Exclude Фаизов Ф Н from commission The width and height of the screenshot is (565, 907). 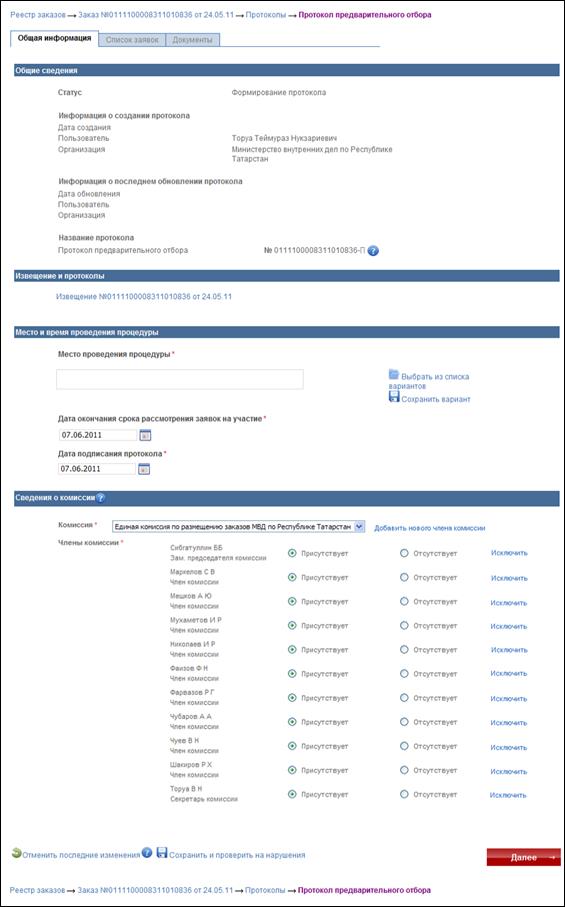point(509,673)
